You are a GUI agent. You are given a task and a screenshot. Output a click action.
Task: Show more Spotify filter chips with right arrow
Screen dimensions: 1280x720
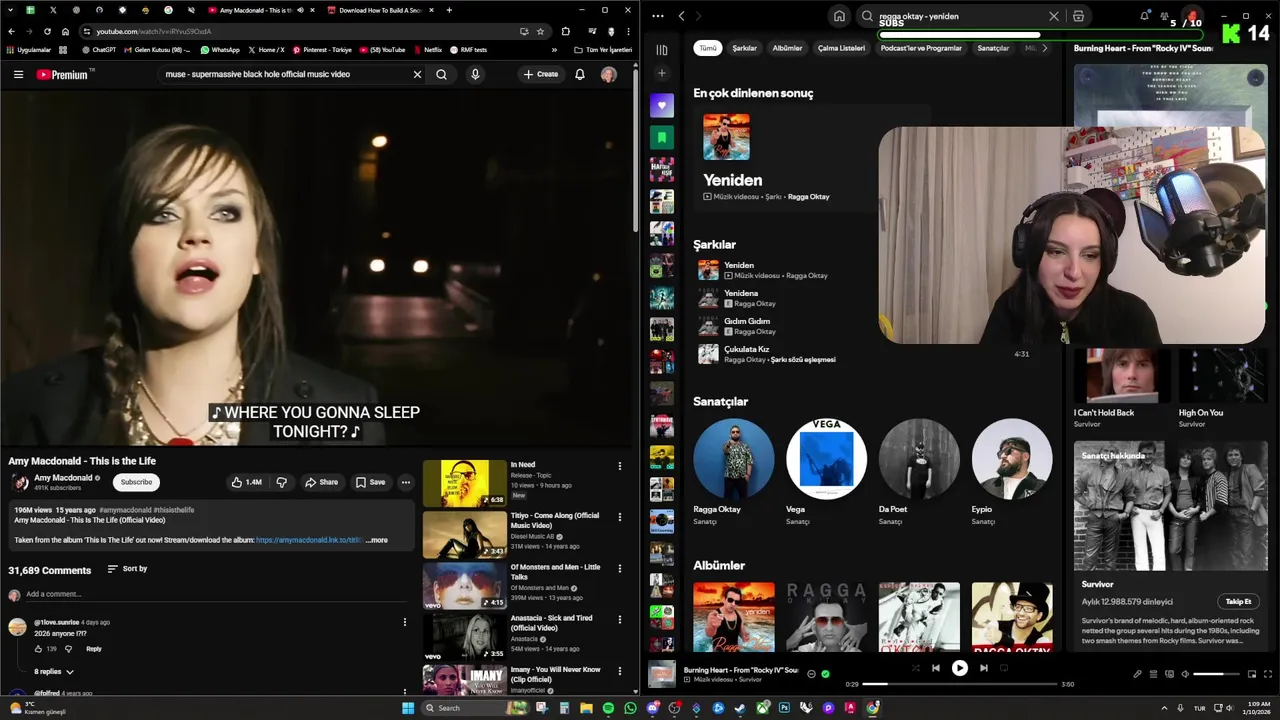[1044, 48]
